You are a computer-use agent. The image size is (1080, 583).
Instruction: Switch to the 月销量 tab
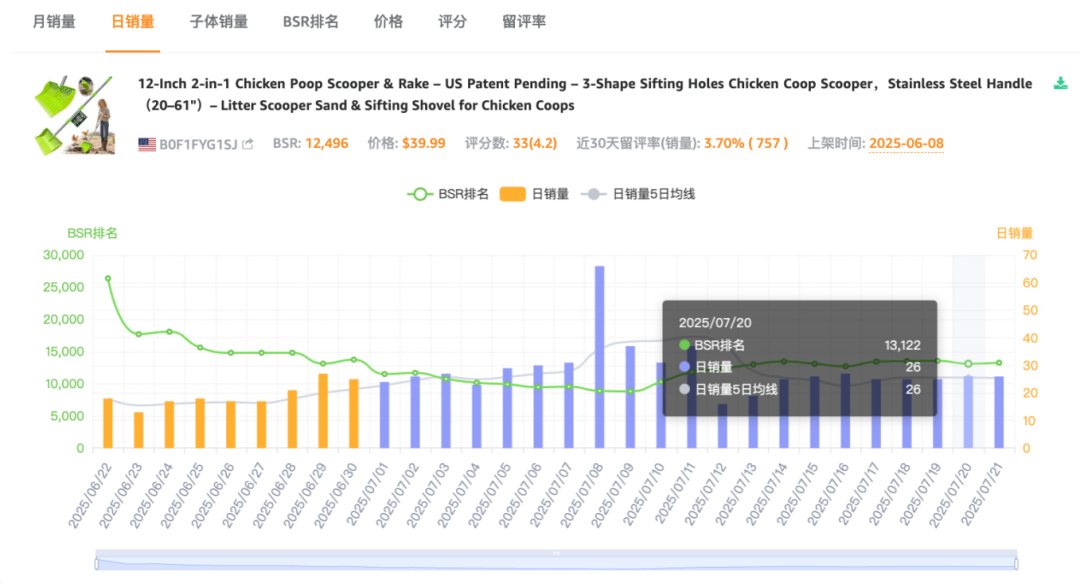click(x=54, y=22)
